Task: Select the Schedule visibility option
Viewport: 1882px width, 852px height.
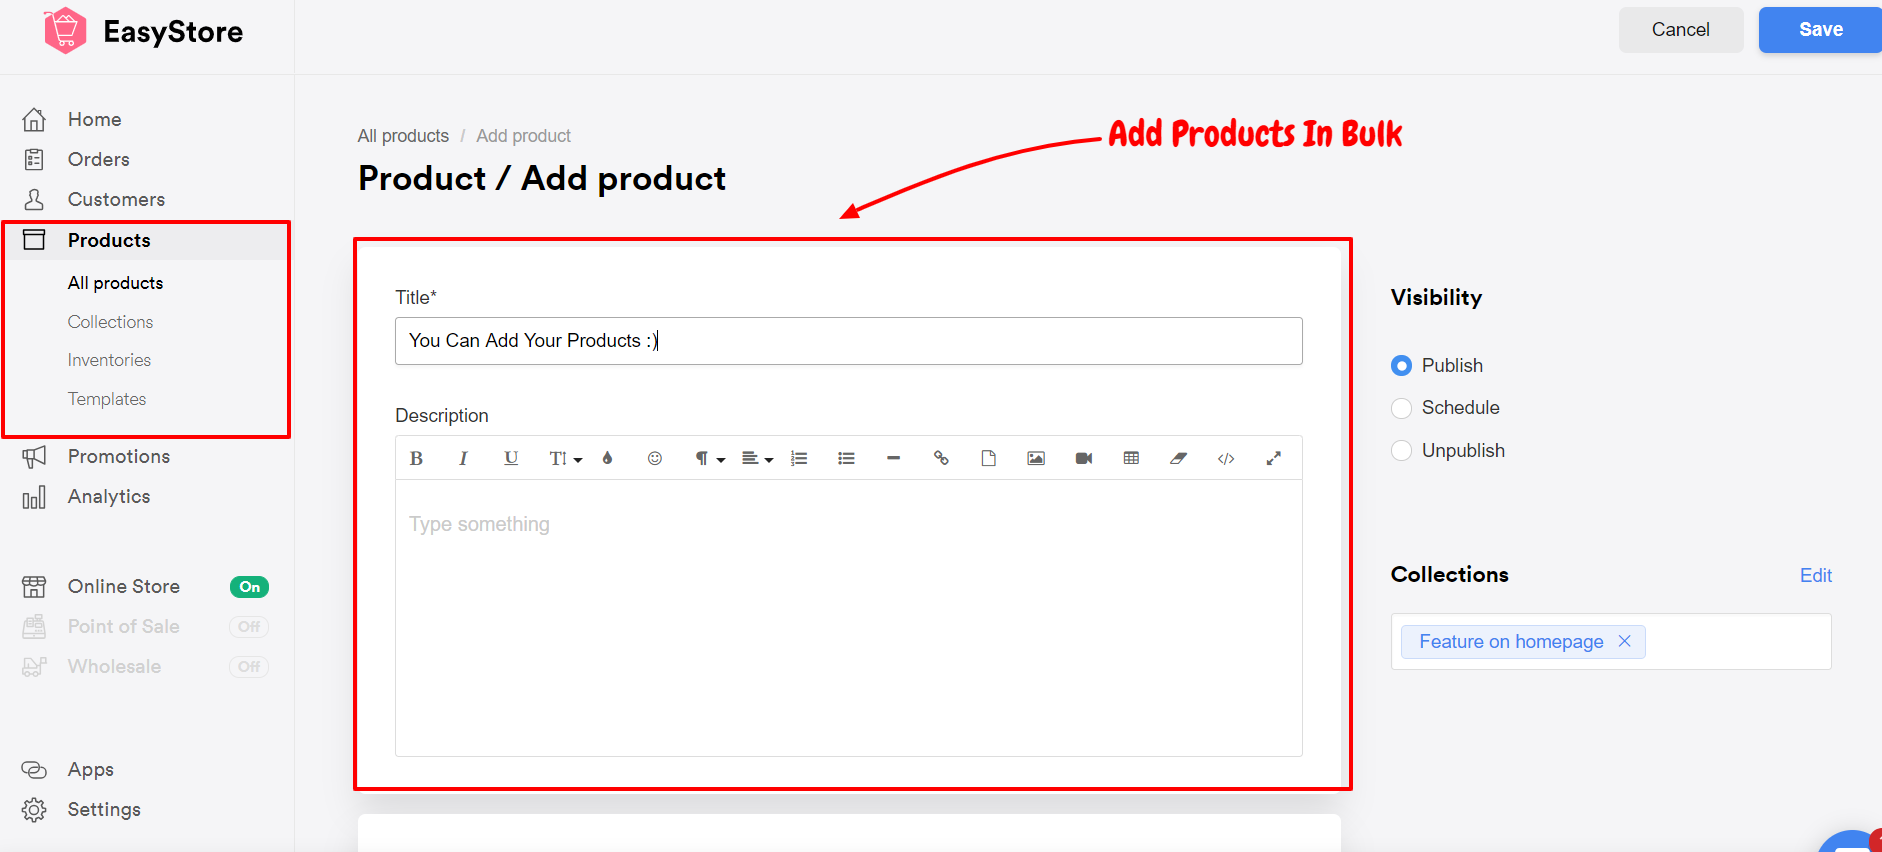Action: [x=1402, y=408]
